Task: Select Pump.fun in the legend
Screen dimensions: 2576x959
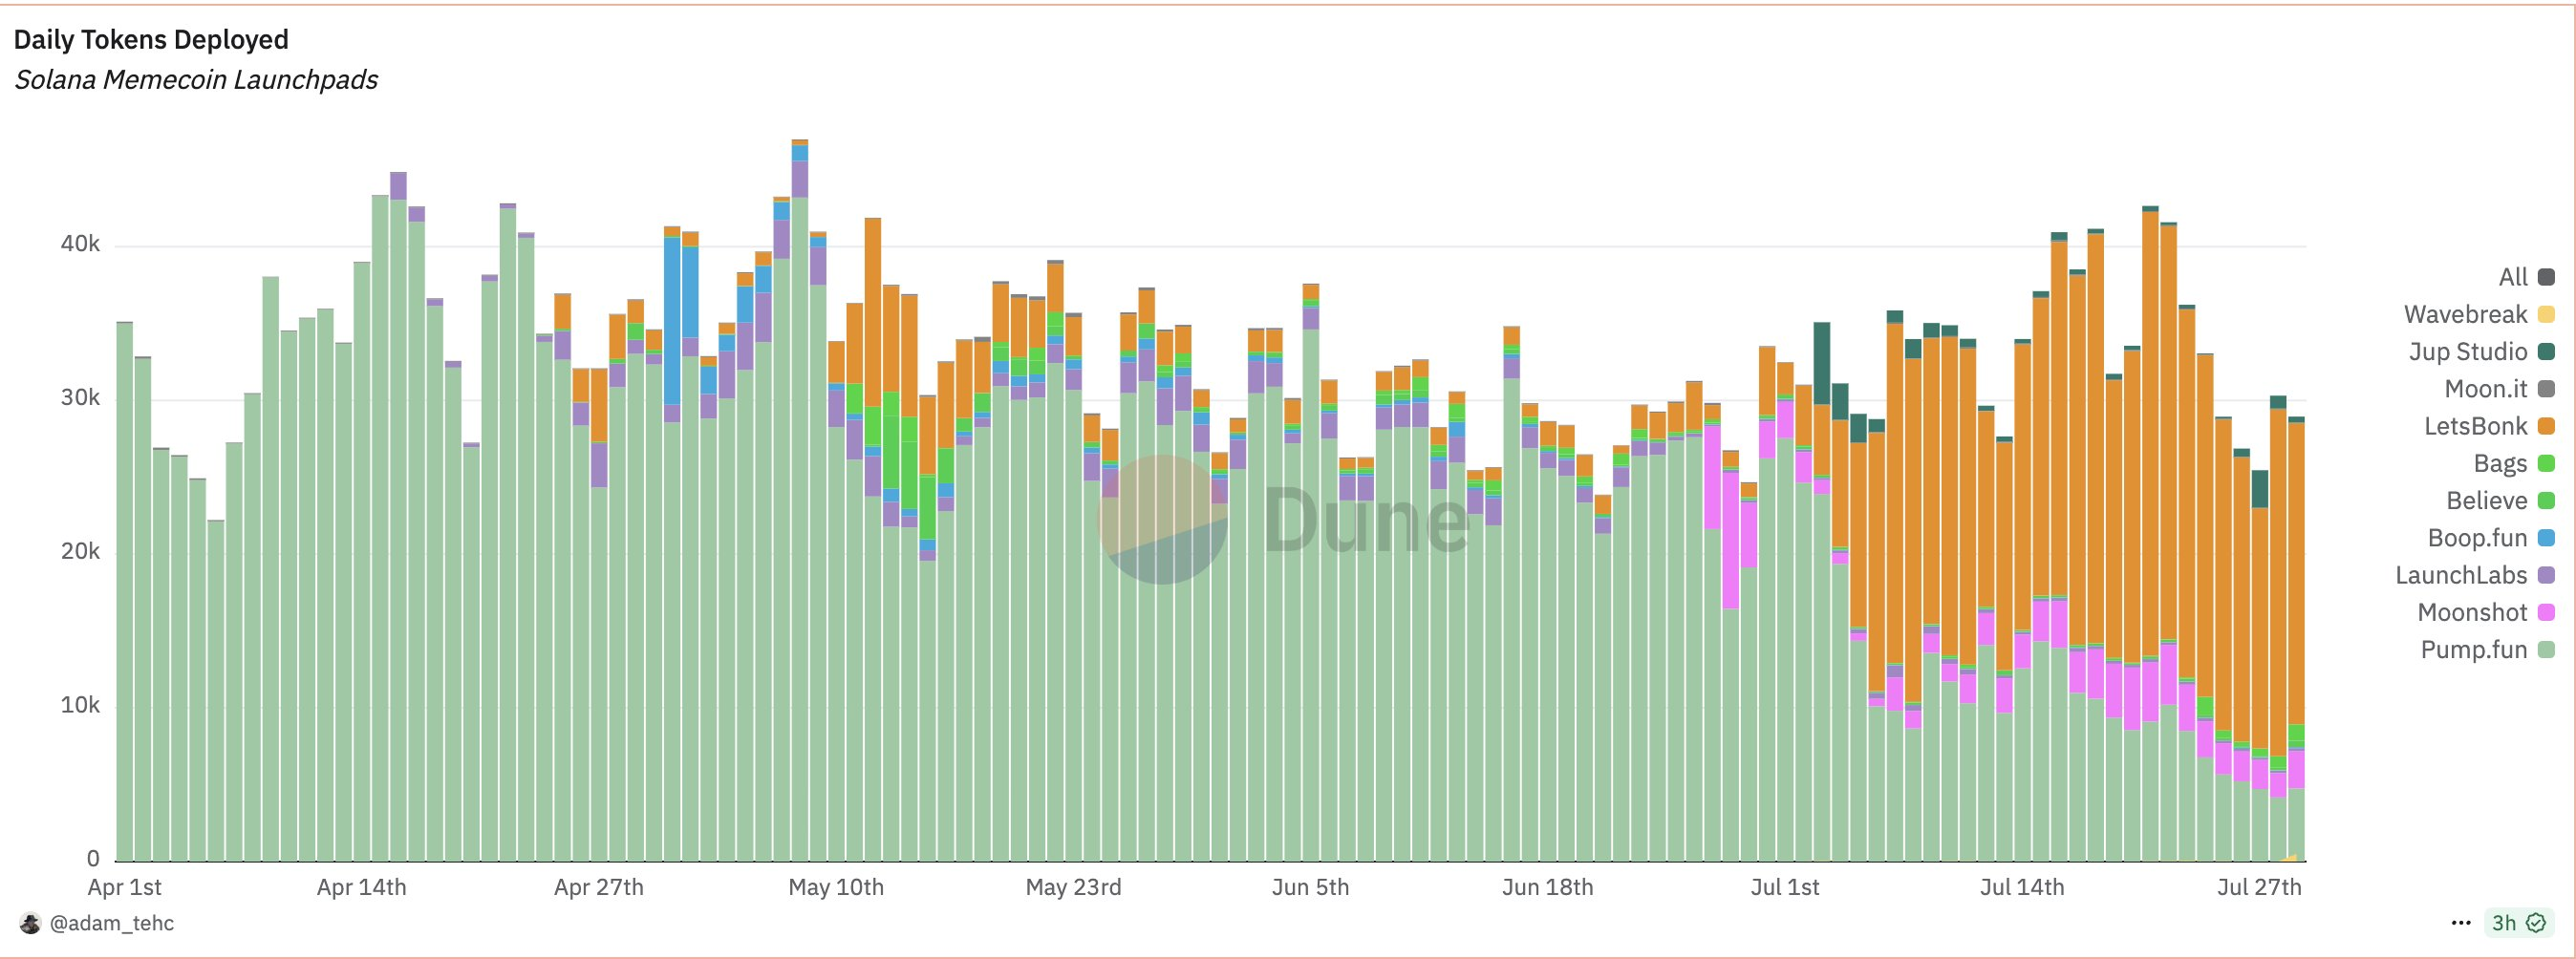Action: [2487, 649]
